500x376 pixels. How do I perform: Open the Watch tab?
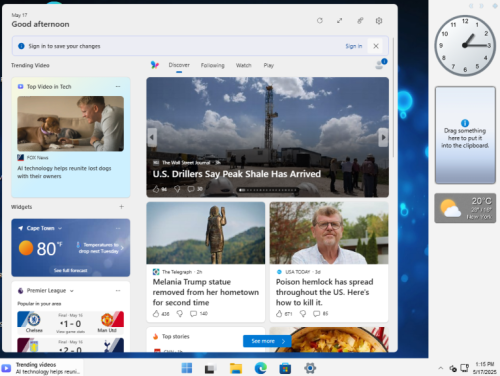click(244, 65)
